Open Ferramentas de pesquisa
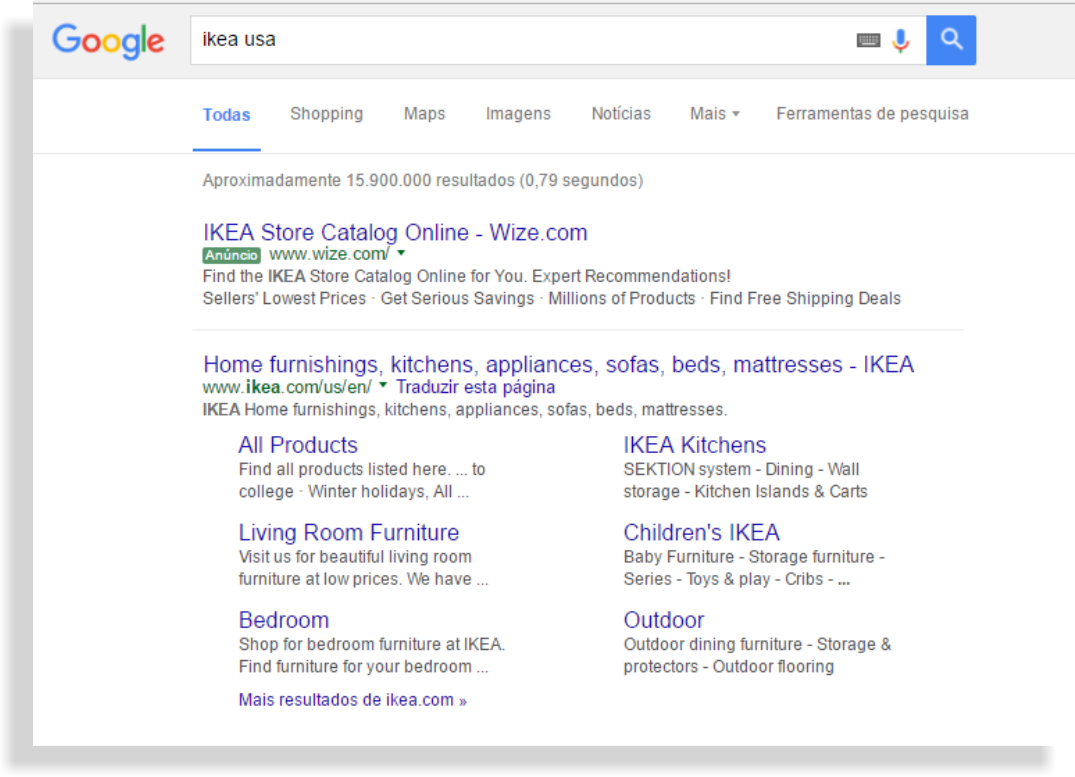 [872, 114]
